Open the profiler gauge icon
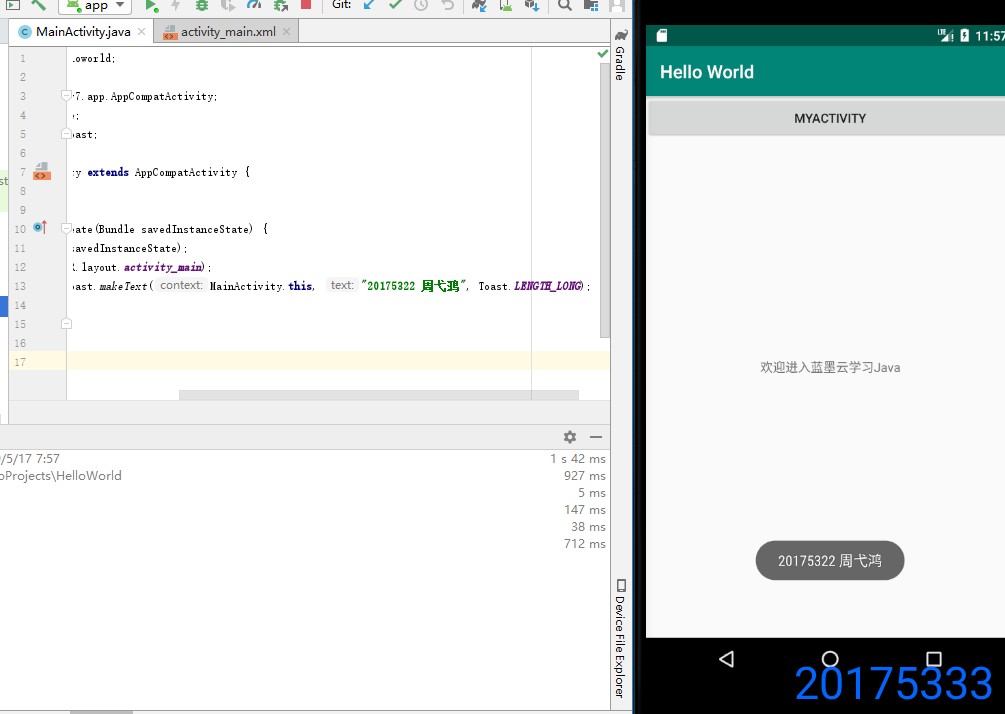Image resolution: width=1005 pixels, height=714 pixels. [254, 6]
